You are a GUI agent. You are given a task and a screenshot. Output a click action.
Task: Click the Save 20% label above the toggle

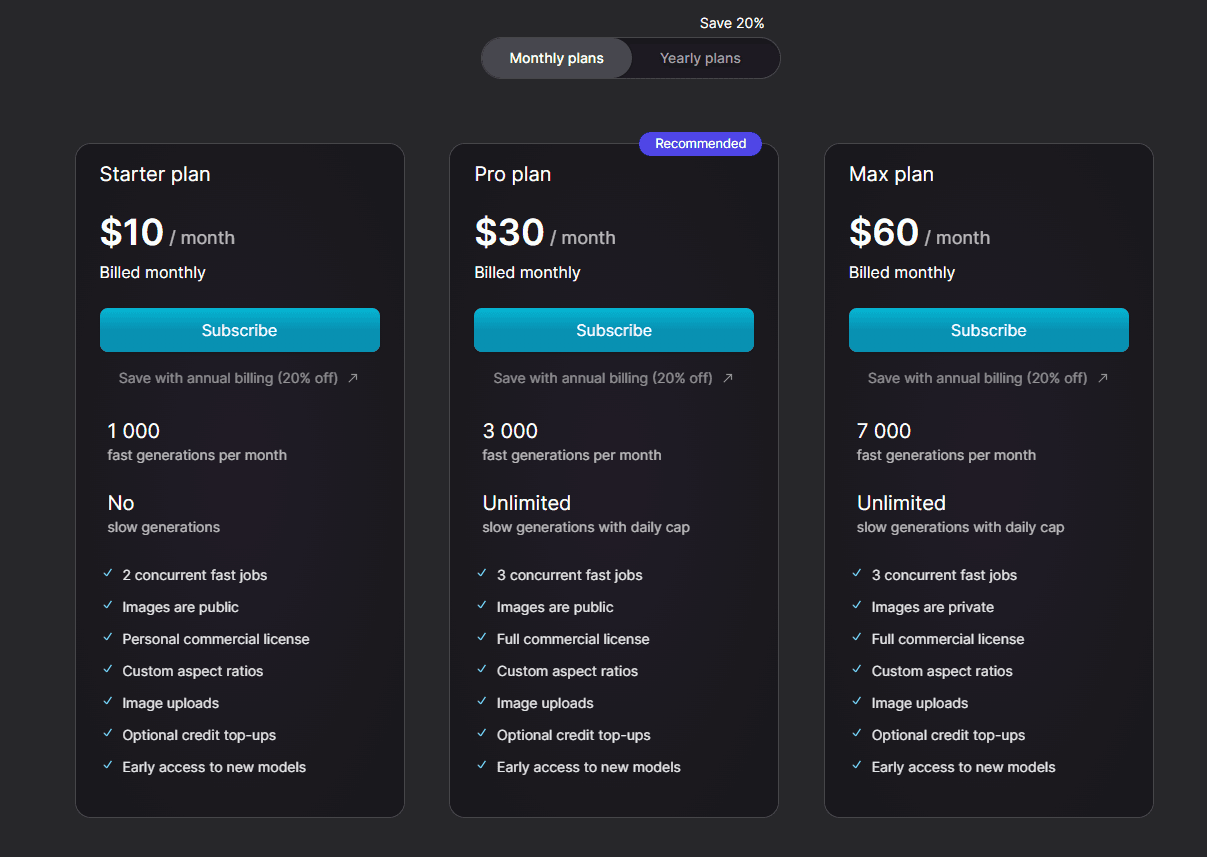pyautogui.click(x=732, y=23)
